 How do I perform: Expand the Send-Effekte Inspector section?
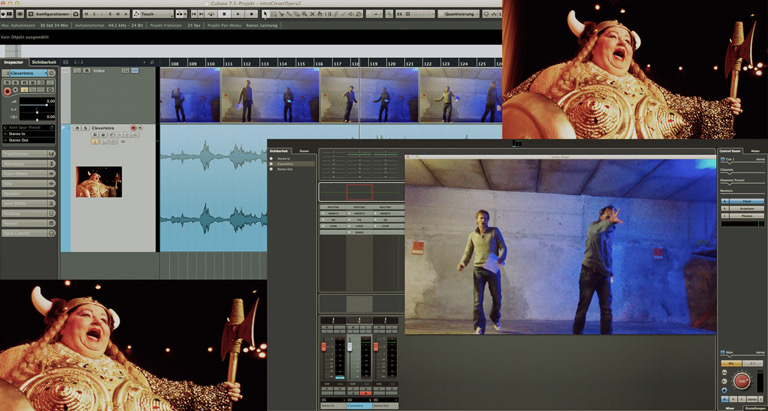[28, 203]
